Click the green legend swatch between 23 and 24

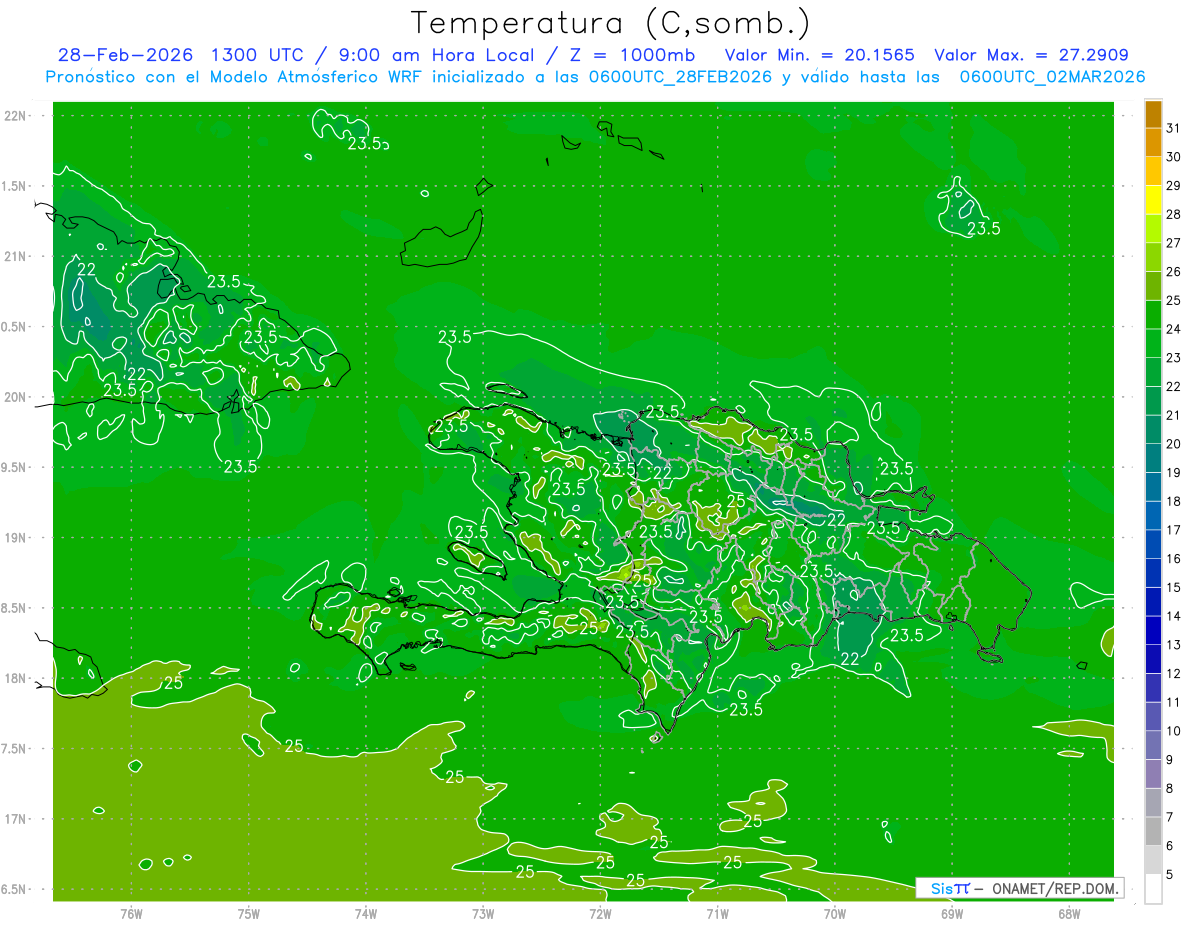tap(1153, 343)
